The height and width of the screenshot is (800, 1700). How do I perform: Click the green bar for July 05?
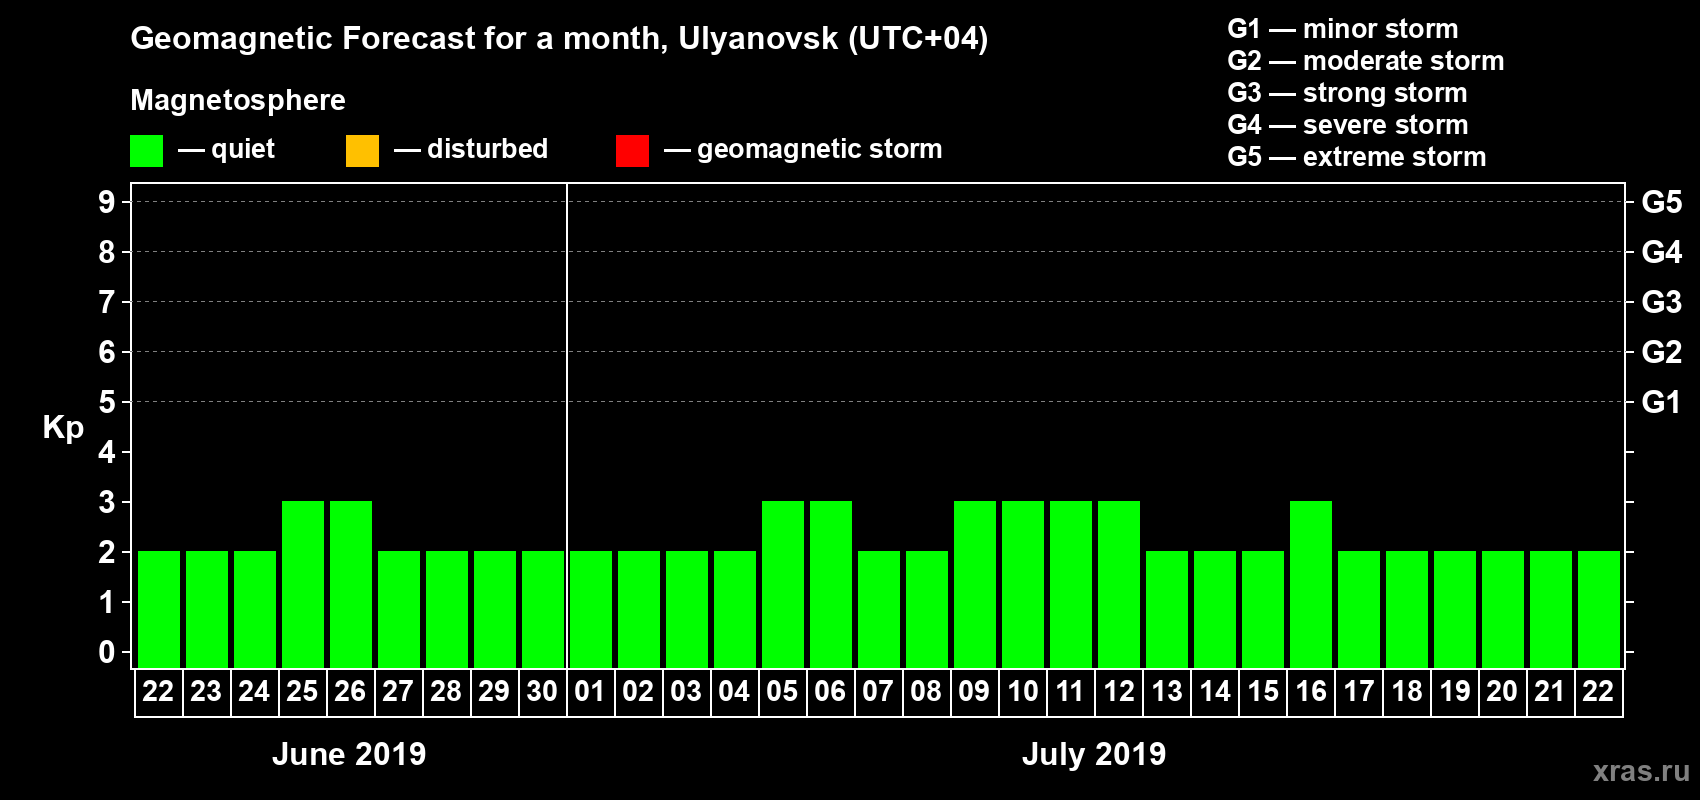point(783,584)
